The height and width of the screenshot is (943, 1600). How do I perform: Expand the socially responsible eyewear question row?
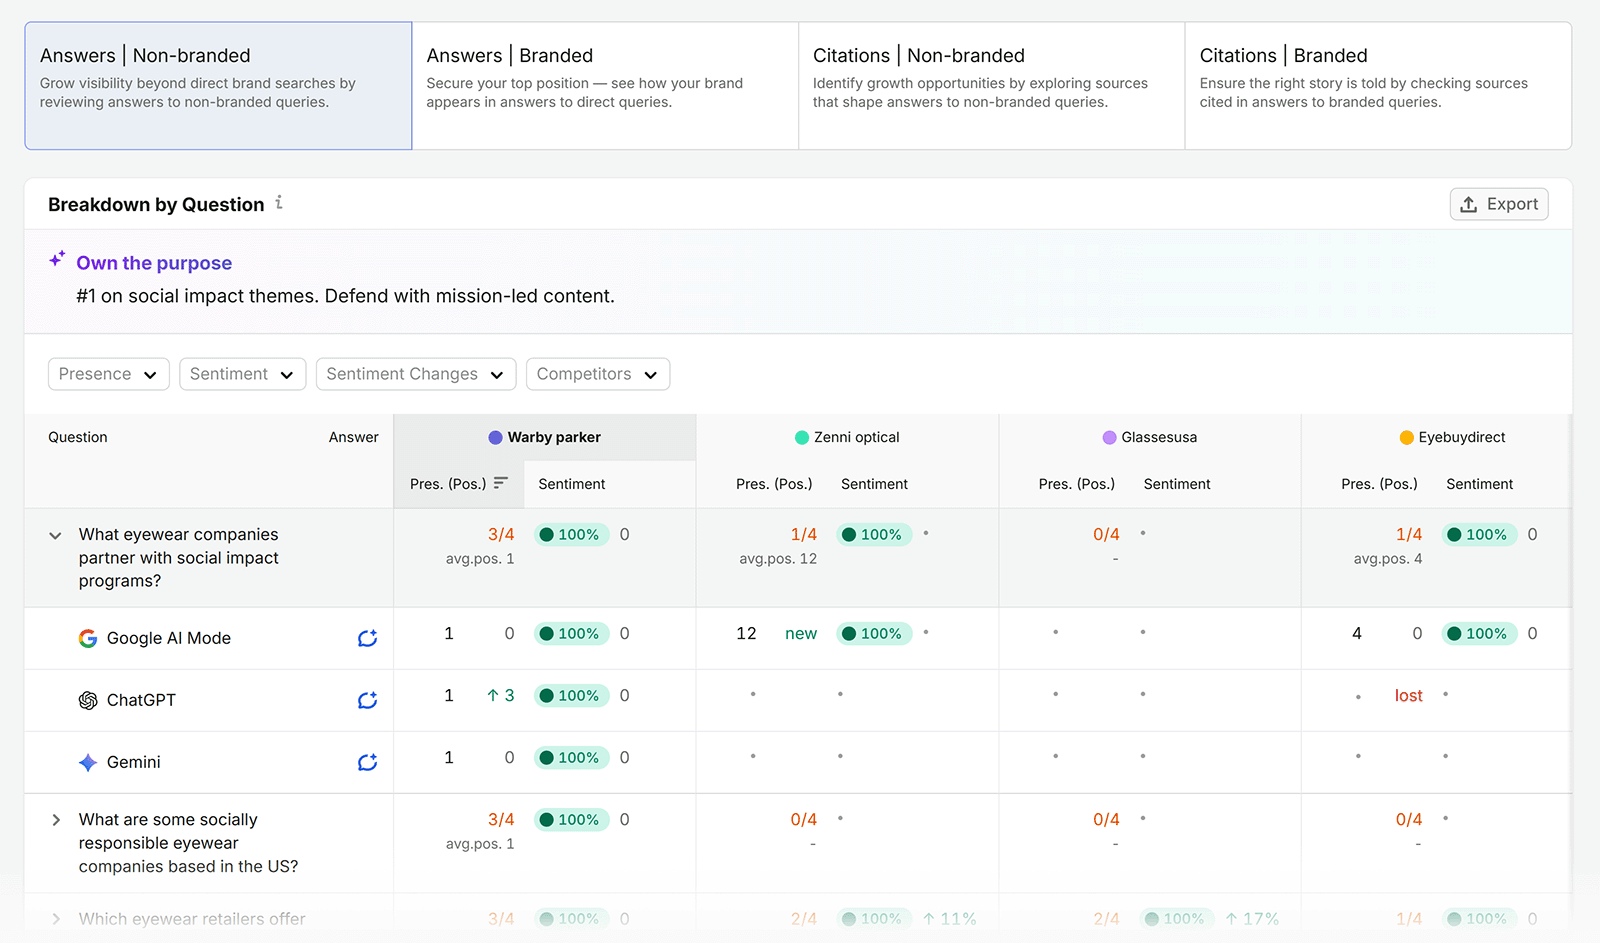(55, 820)
